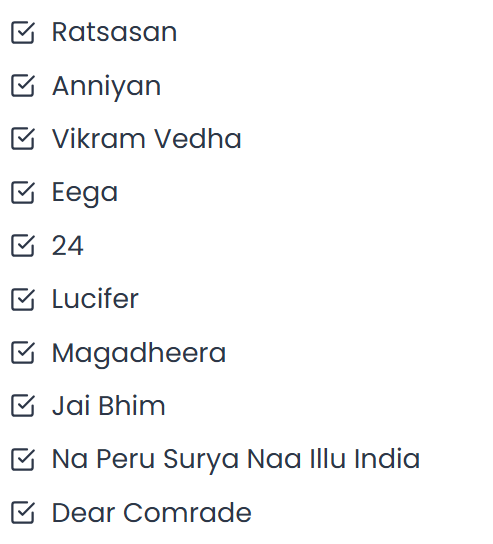
Task: Open the Dear Comrade list entry
Action: pos(152,512)
